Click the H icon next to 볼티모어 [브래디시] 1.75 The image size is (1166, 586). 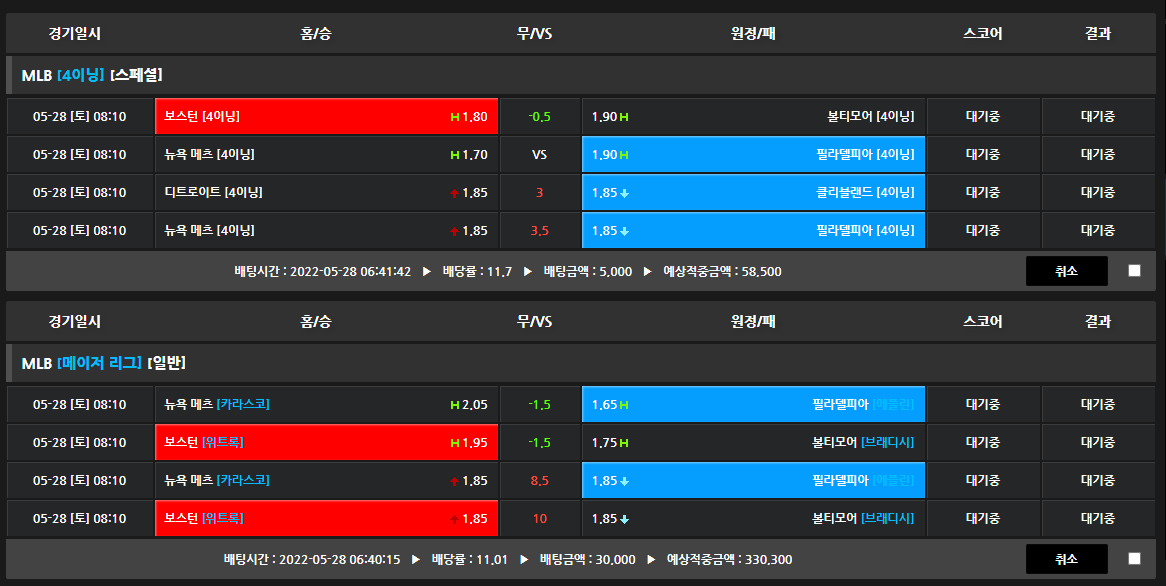(624, 443)
